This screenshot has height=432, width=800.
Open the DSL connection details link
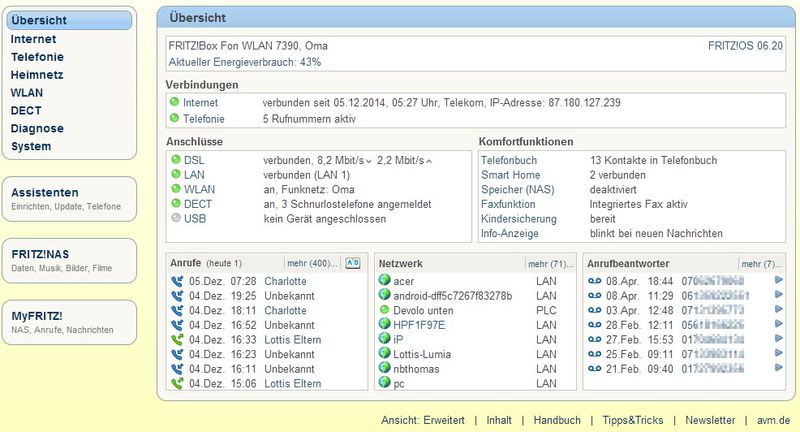coord(193,160)
